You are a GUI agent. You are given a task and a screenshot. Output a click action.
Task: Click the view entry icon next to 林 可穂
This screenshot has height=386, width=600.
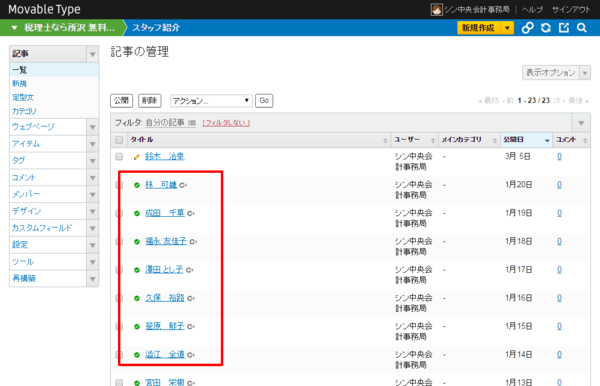coord(183,185)
